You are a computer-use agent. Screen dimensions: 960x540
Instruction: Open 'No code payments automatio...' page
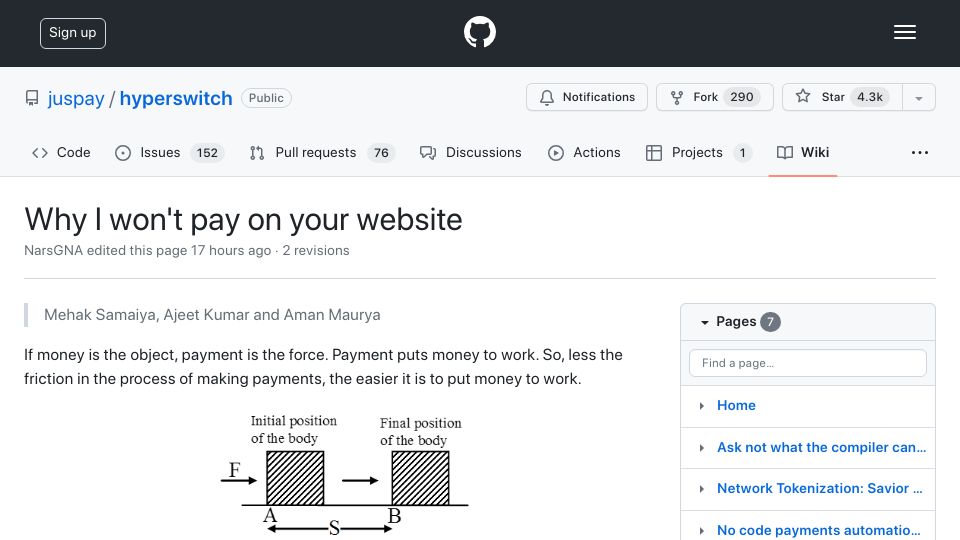point(819,530)
